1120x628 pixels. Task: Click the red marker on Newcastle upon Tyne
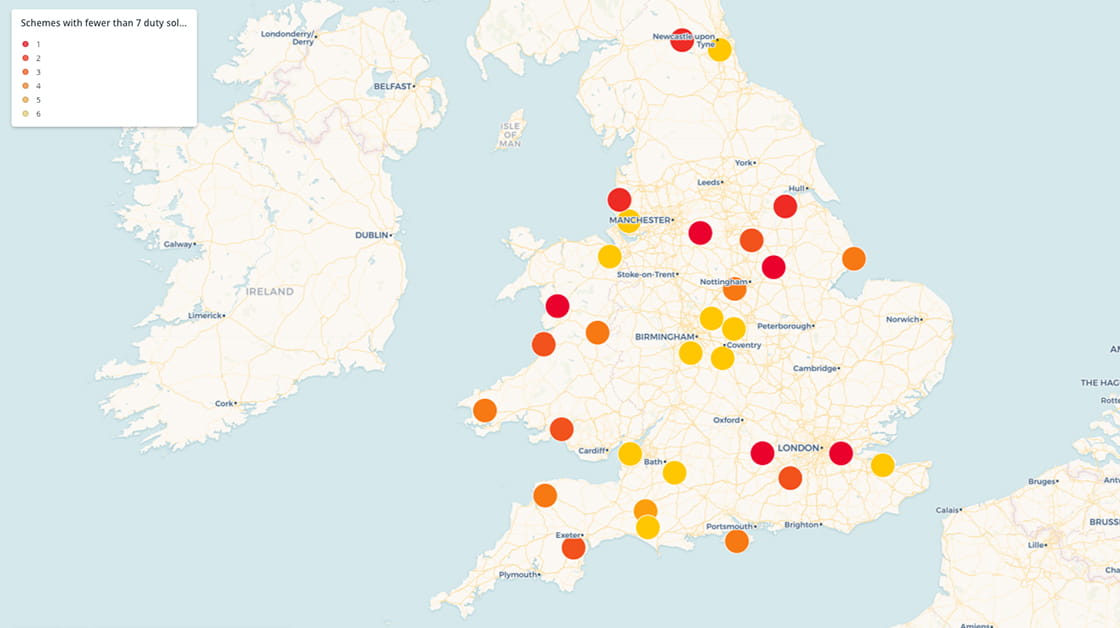coord(682,40)
